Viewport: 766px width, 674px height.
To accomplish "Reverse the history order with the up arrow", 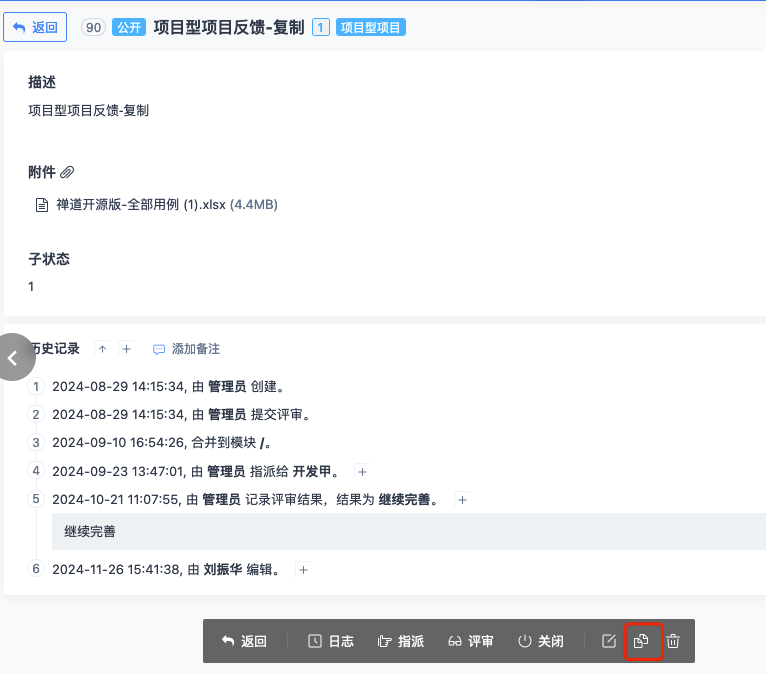I will (x=102, y=349).
